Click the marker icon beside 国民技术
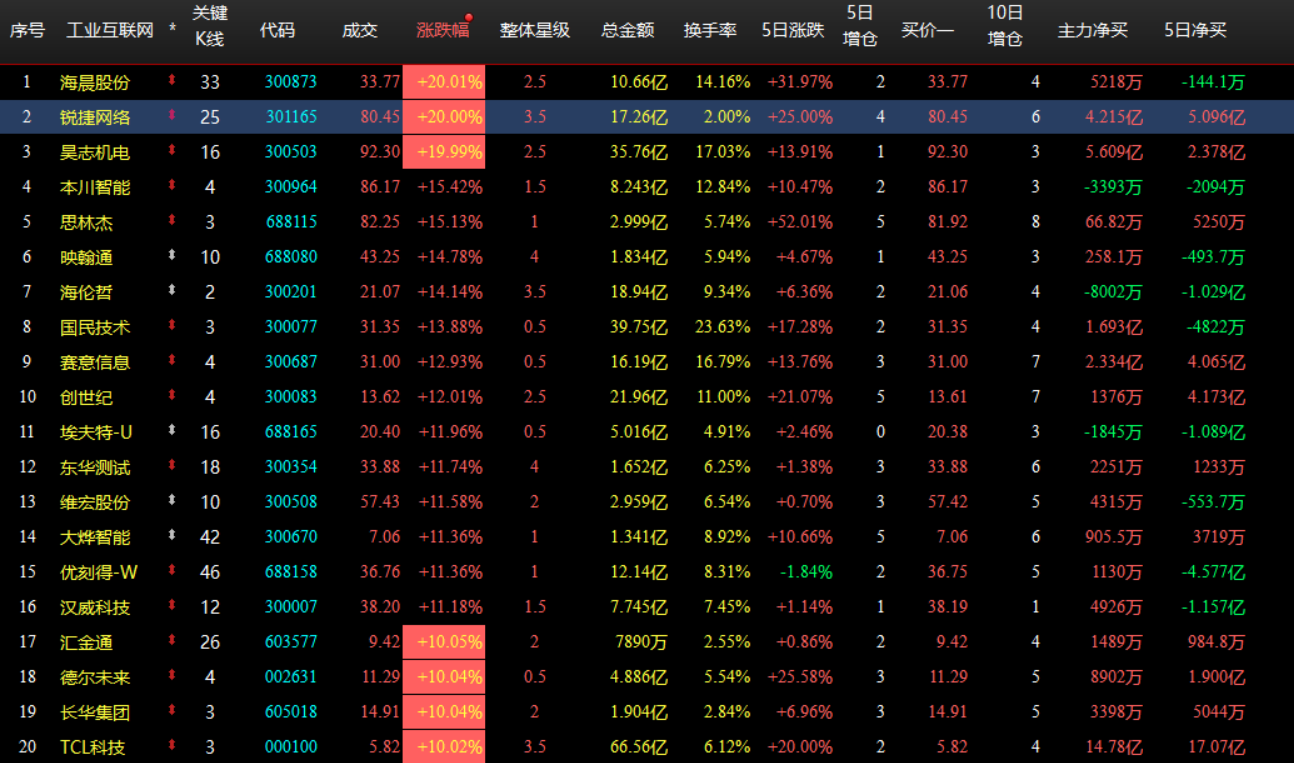The height and width of the screenshot is (763, 1294). (x=172, y=326)
